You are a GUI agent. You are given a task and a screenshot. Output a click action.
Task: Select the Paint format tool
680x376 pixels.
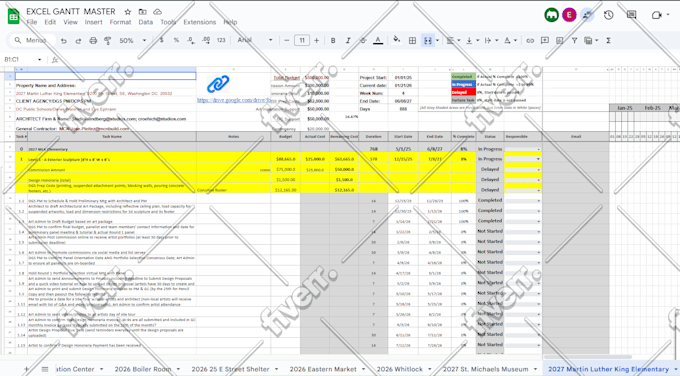[x=108, y=40]
